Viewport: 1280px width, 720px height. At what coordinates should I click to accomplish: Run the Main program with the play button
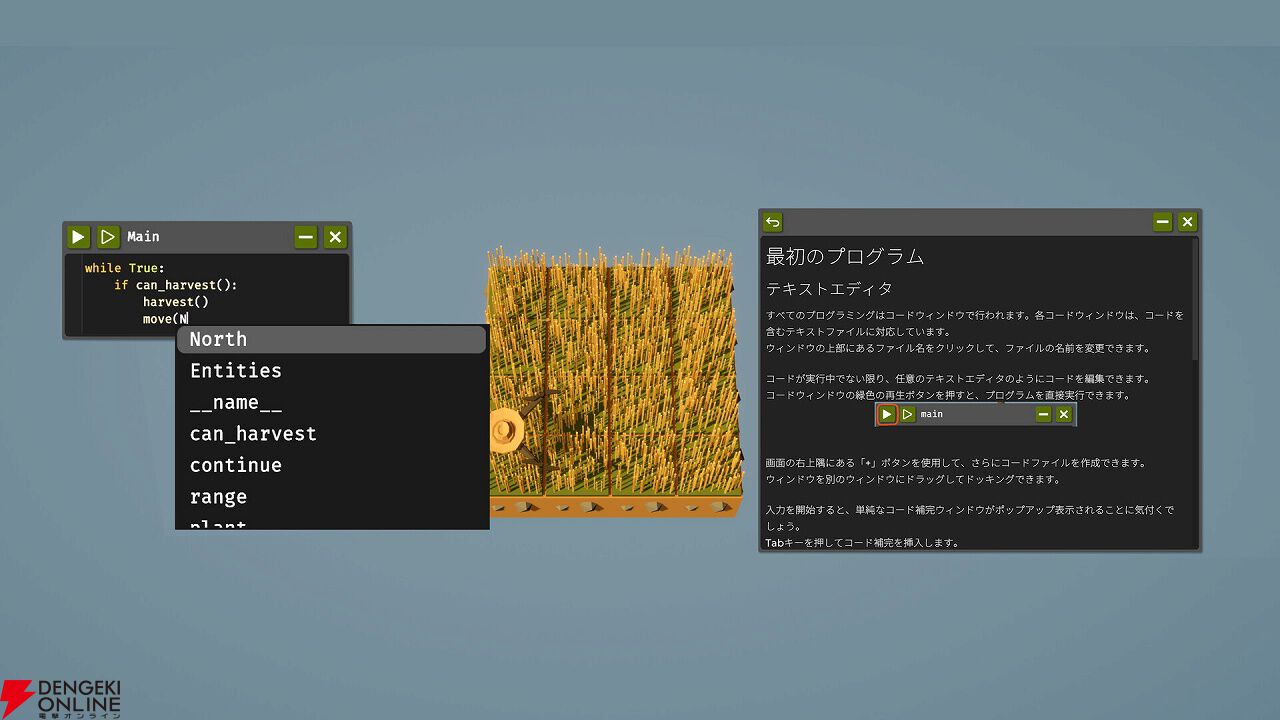(78, 237)
